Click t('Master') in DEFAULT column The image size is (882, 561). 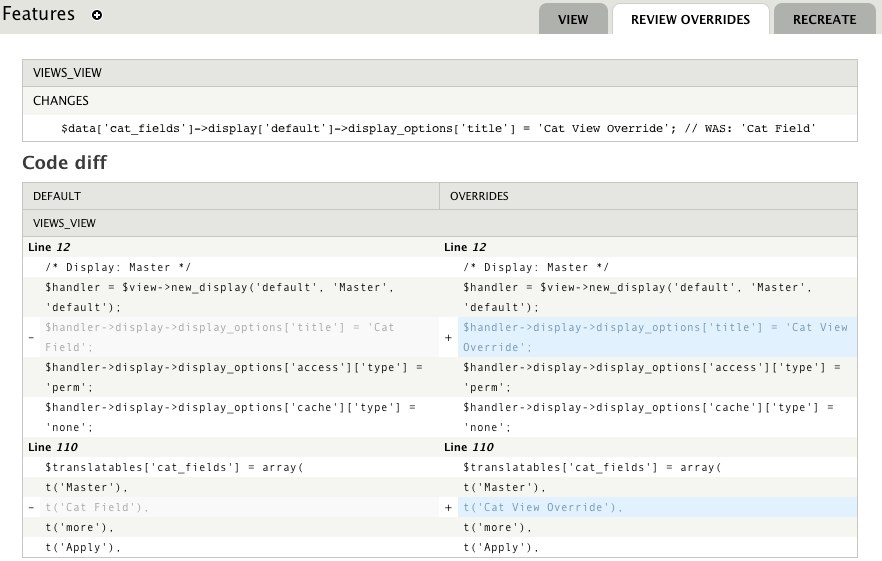click(87, 487)
